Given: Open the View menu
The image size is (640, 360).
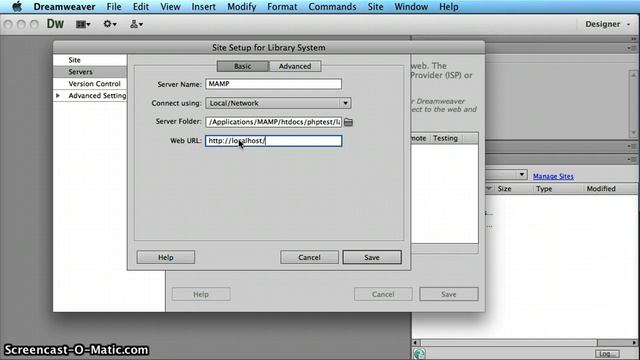Looking at the screenshot, I should [170, 7].
